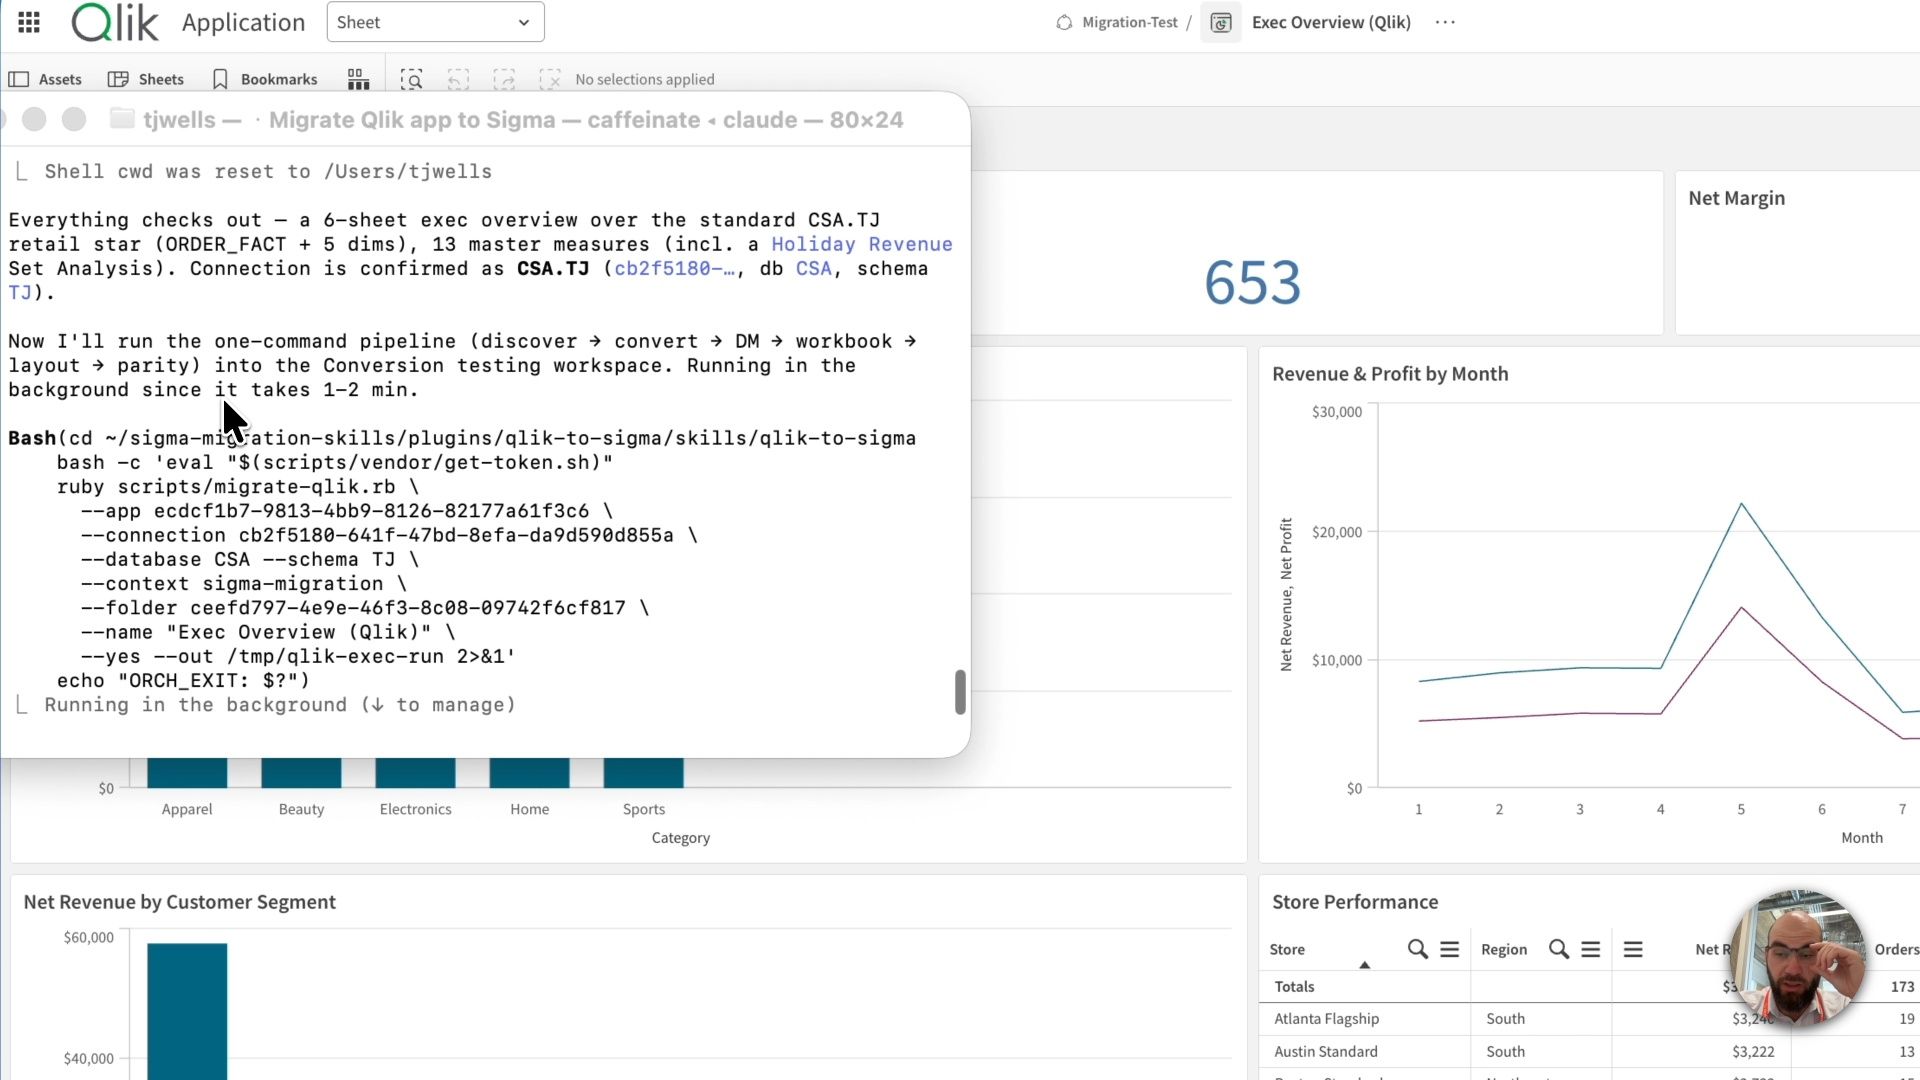The height and width of the screenshot is (1080, 1920).
Task: Select the Home bar
Action: pyautogui.click(x=529, y=773)
